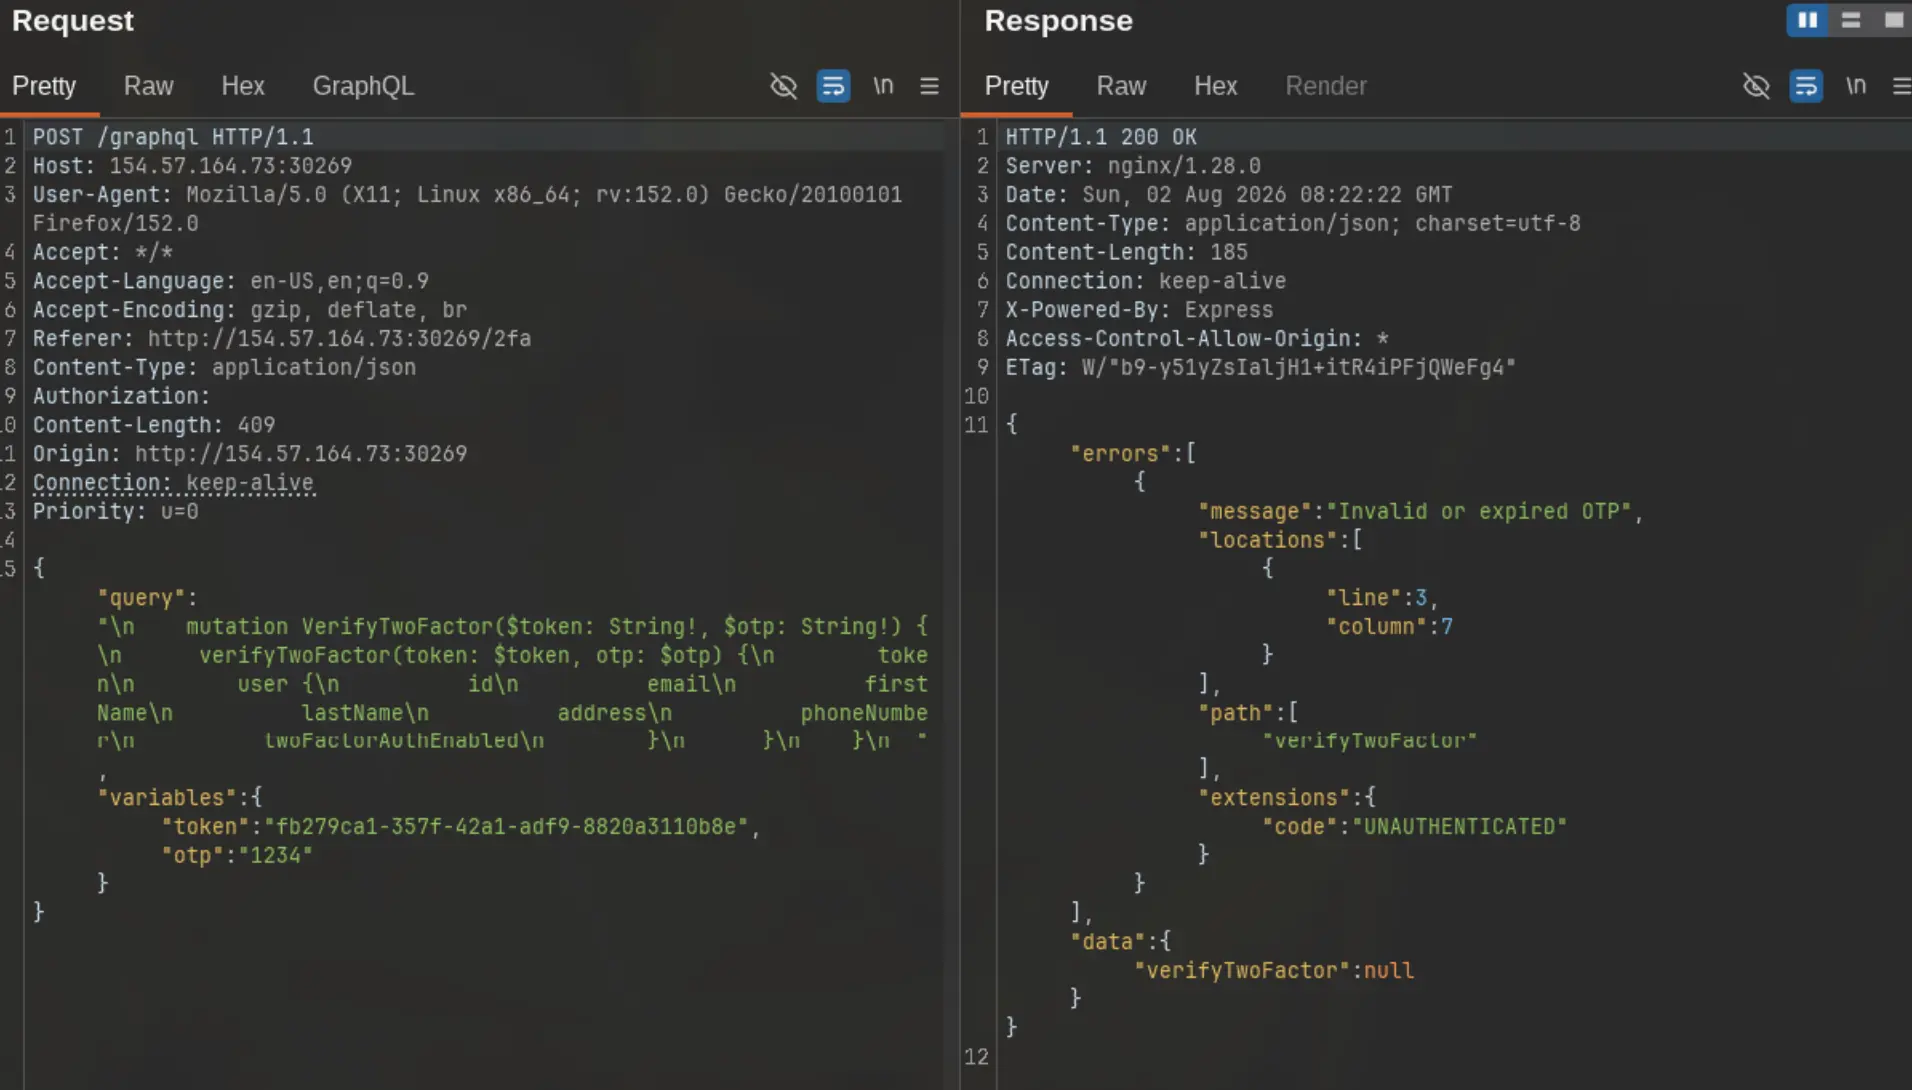
Task: Open the GraphQL tab in Request
Action: click(x=363, y=86)
